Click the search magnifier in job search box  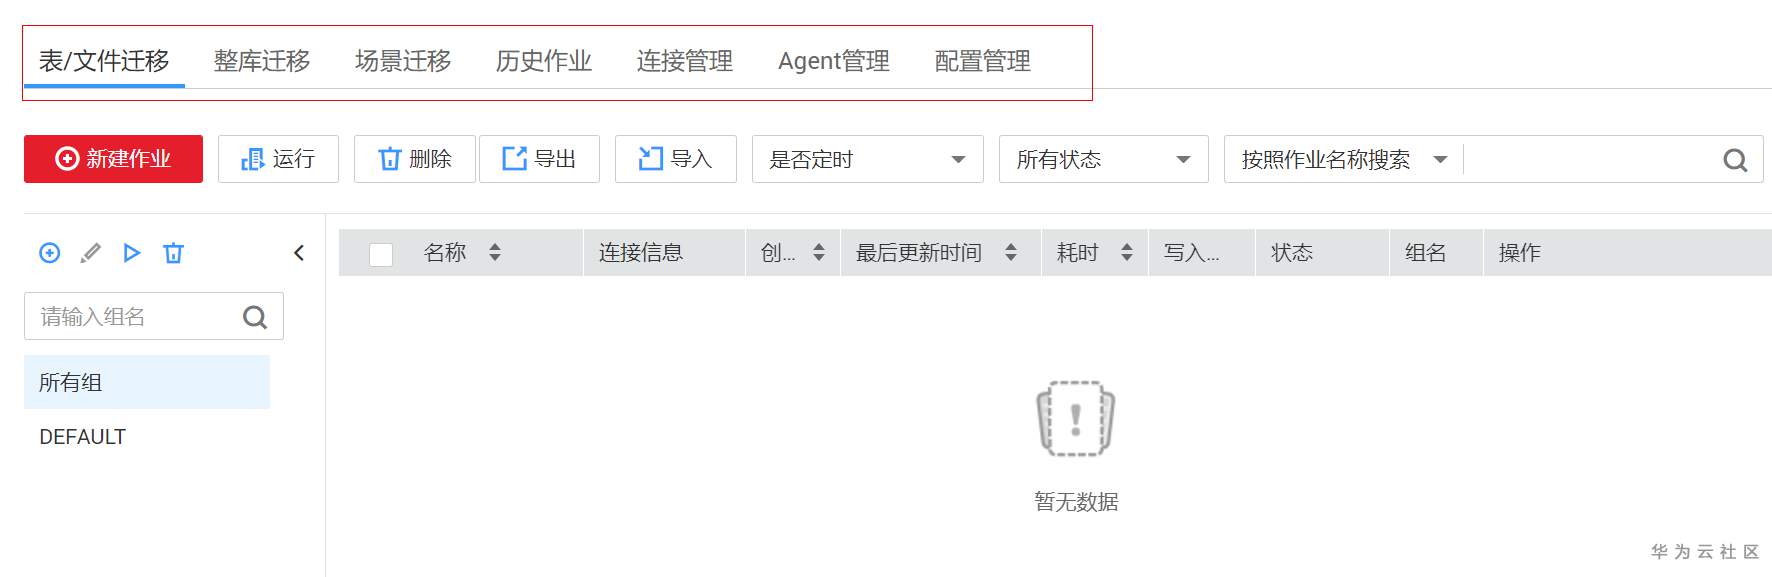pos(1735,160)
